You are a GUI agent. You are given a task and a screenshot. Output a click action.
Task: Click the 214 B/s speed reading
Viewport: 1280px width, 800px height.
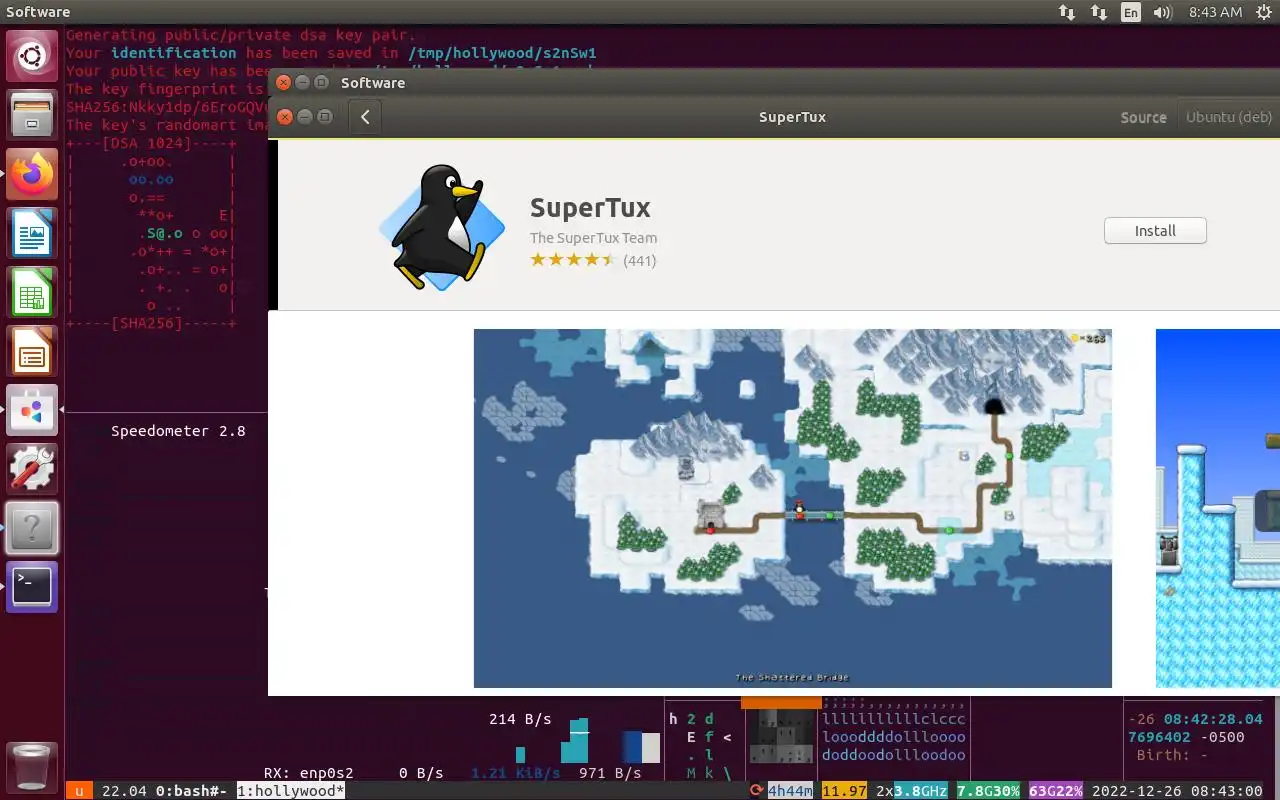(520, 719)
